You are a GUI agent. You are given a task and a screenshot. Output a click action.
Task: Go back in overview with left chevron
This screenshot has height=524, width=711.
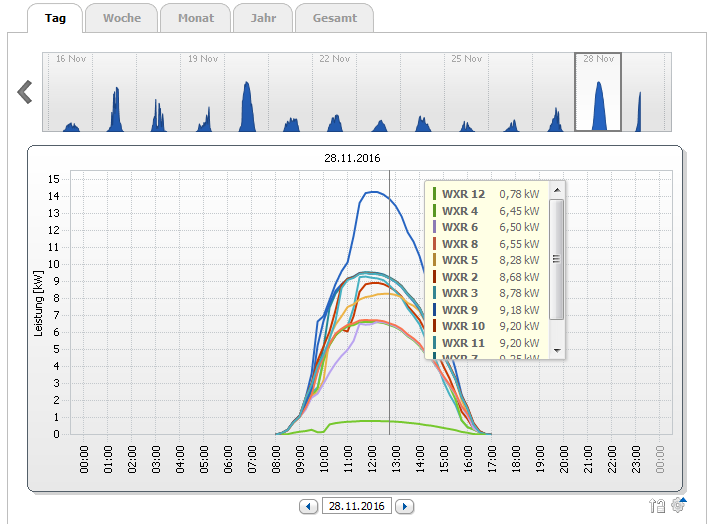coord(25,92)
